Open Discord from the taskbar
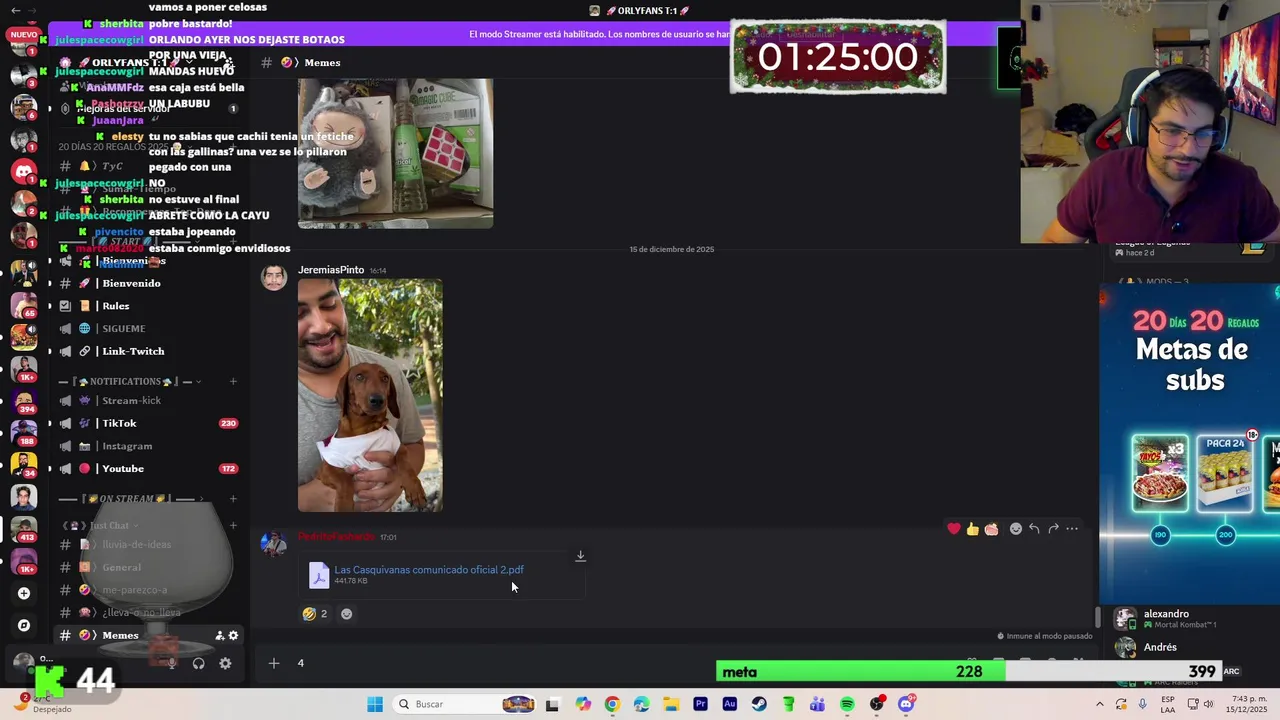This screenshot has width=1280, height=720. pos(906,704)
